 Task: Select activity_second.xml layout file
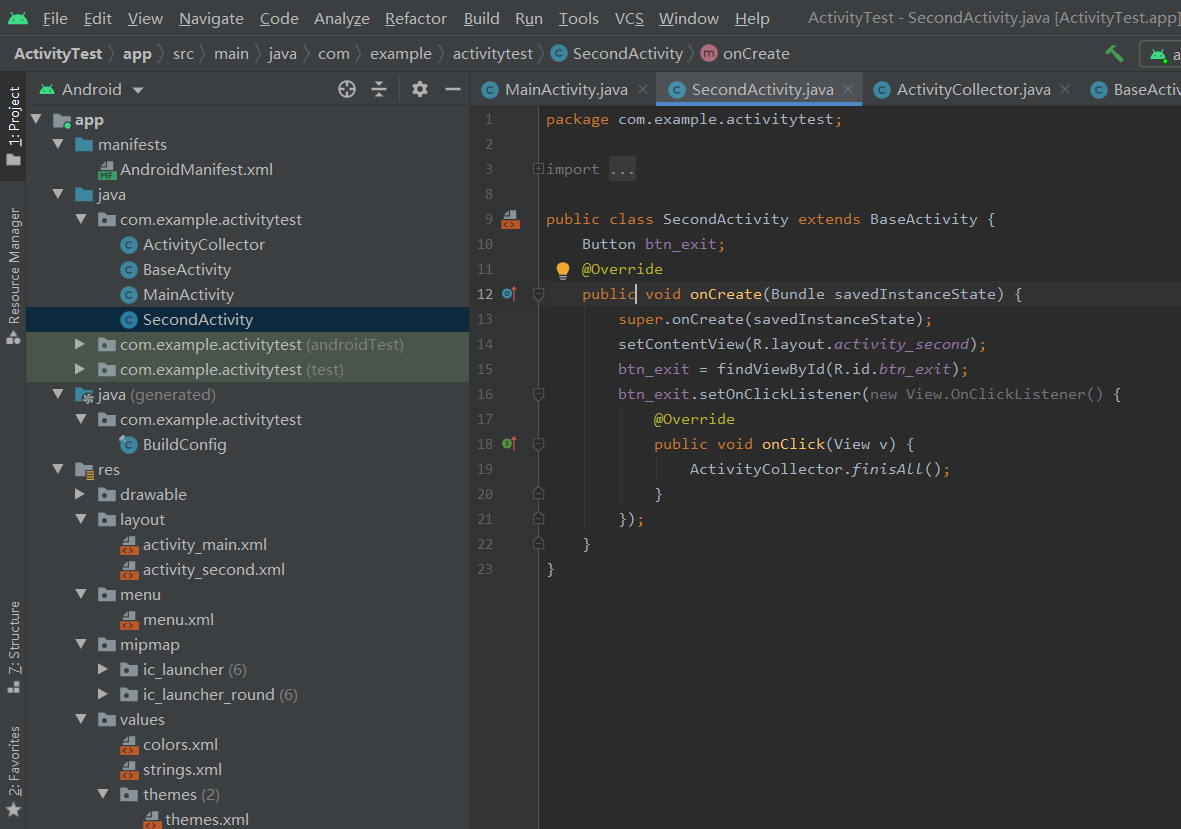click(213, 569)
